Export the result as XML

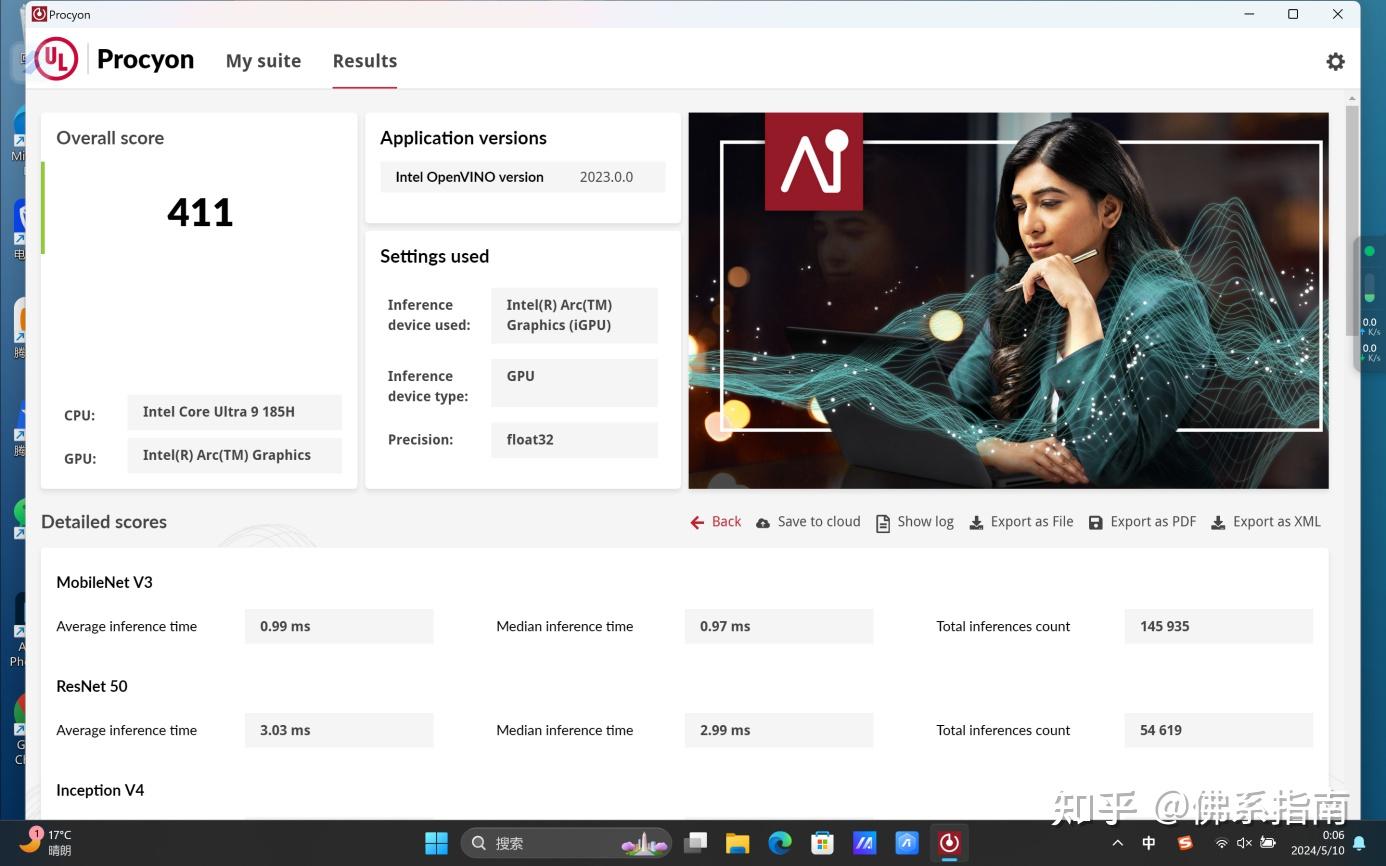pyautogui.click(x=1266, y=522)
